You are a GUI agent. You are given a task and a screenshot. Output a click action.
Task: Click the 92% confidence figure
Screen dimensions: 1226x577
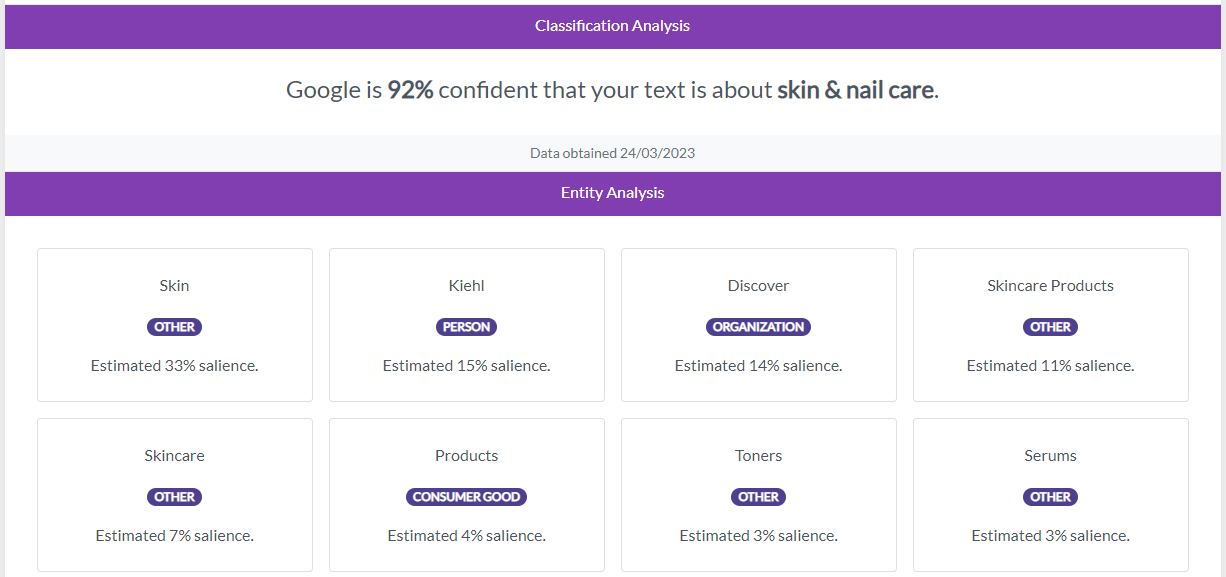point(411,90)
